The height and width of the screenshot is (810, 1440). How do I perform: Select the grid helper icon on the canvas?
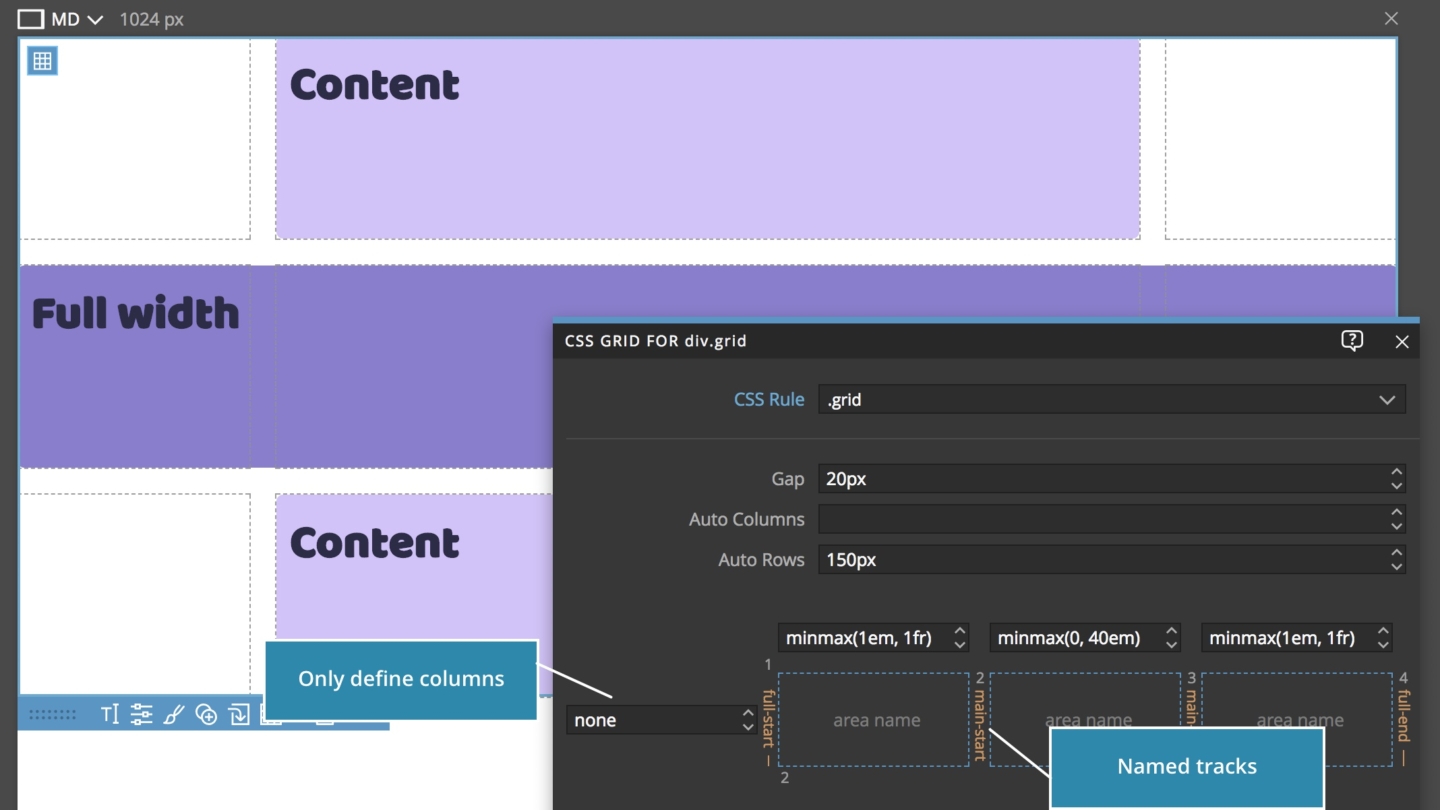pos(41,60)
